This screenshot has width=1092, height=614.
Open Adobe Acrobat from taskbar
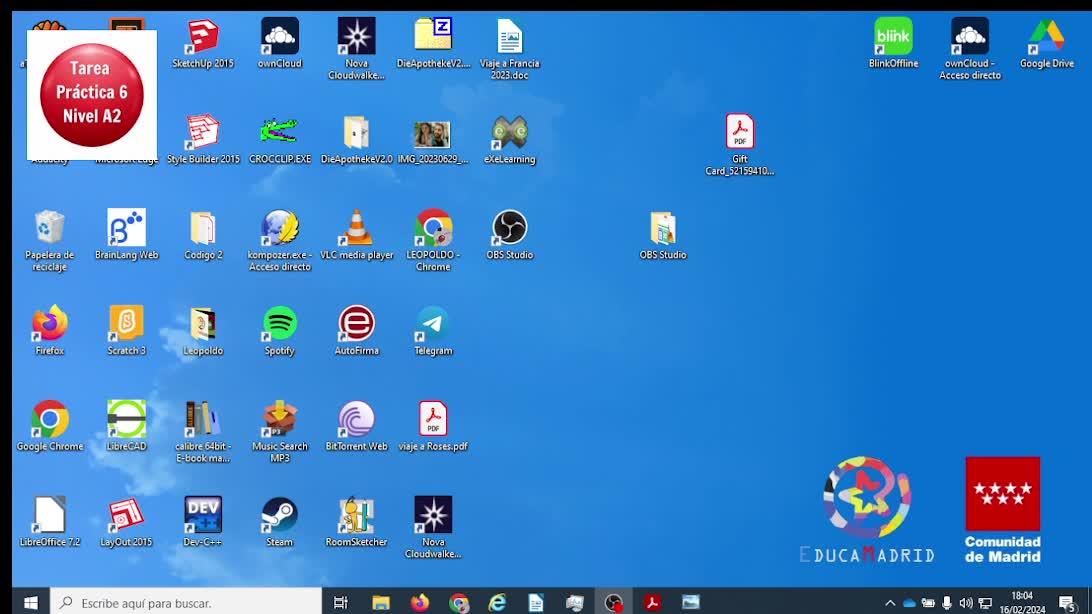click(653, 603)
